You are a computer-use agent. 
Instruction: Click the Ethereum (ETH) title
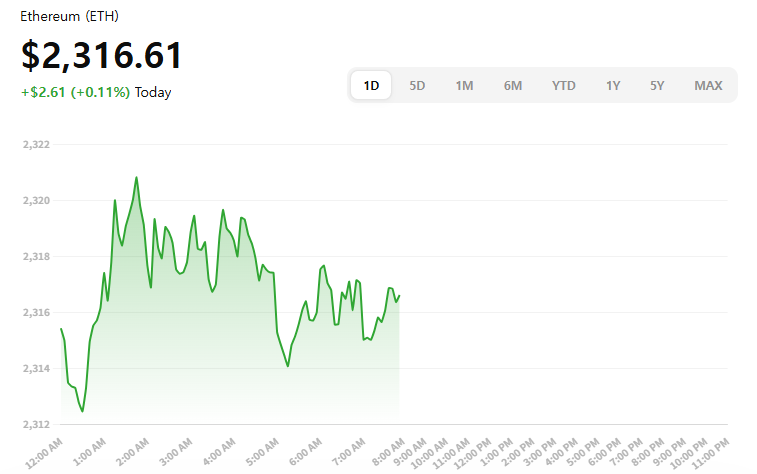70,16
